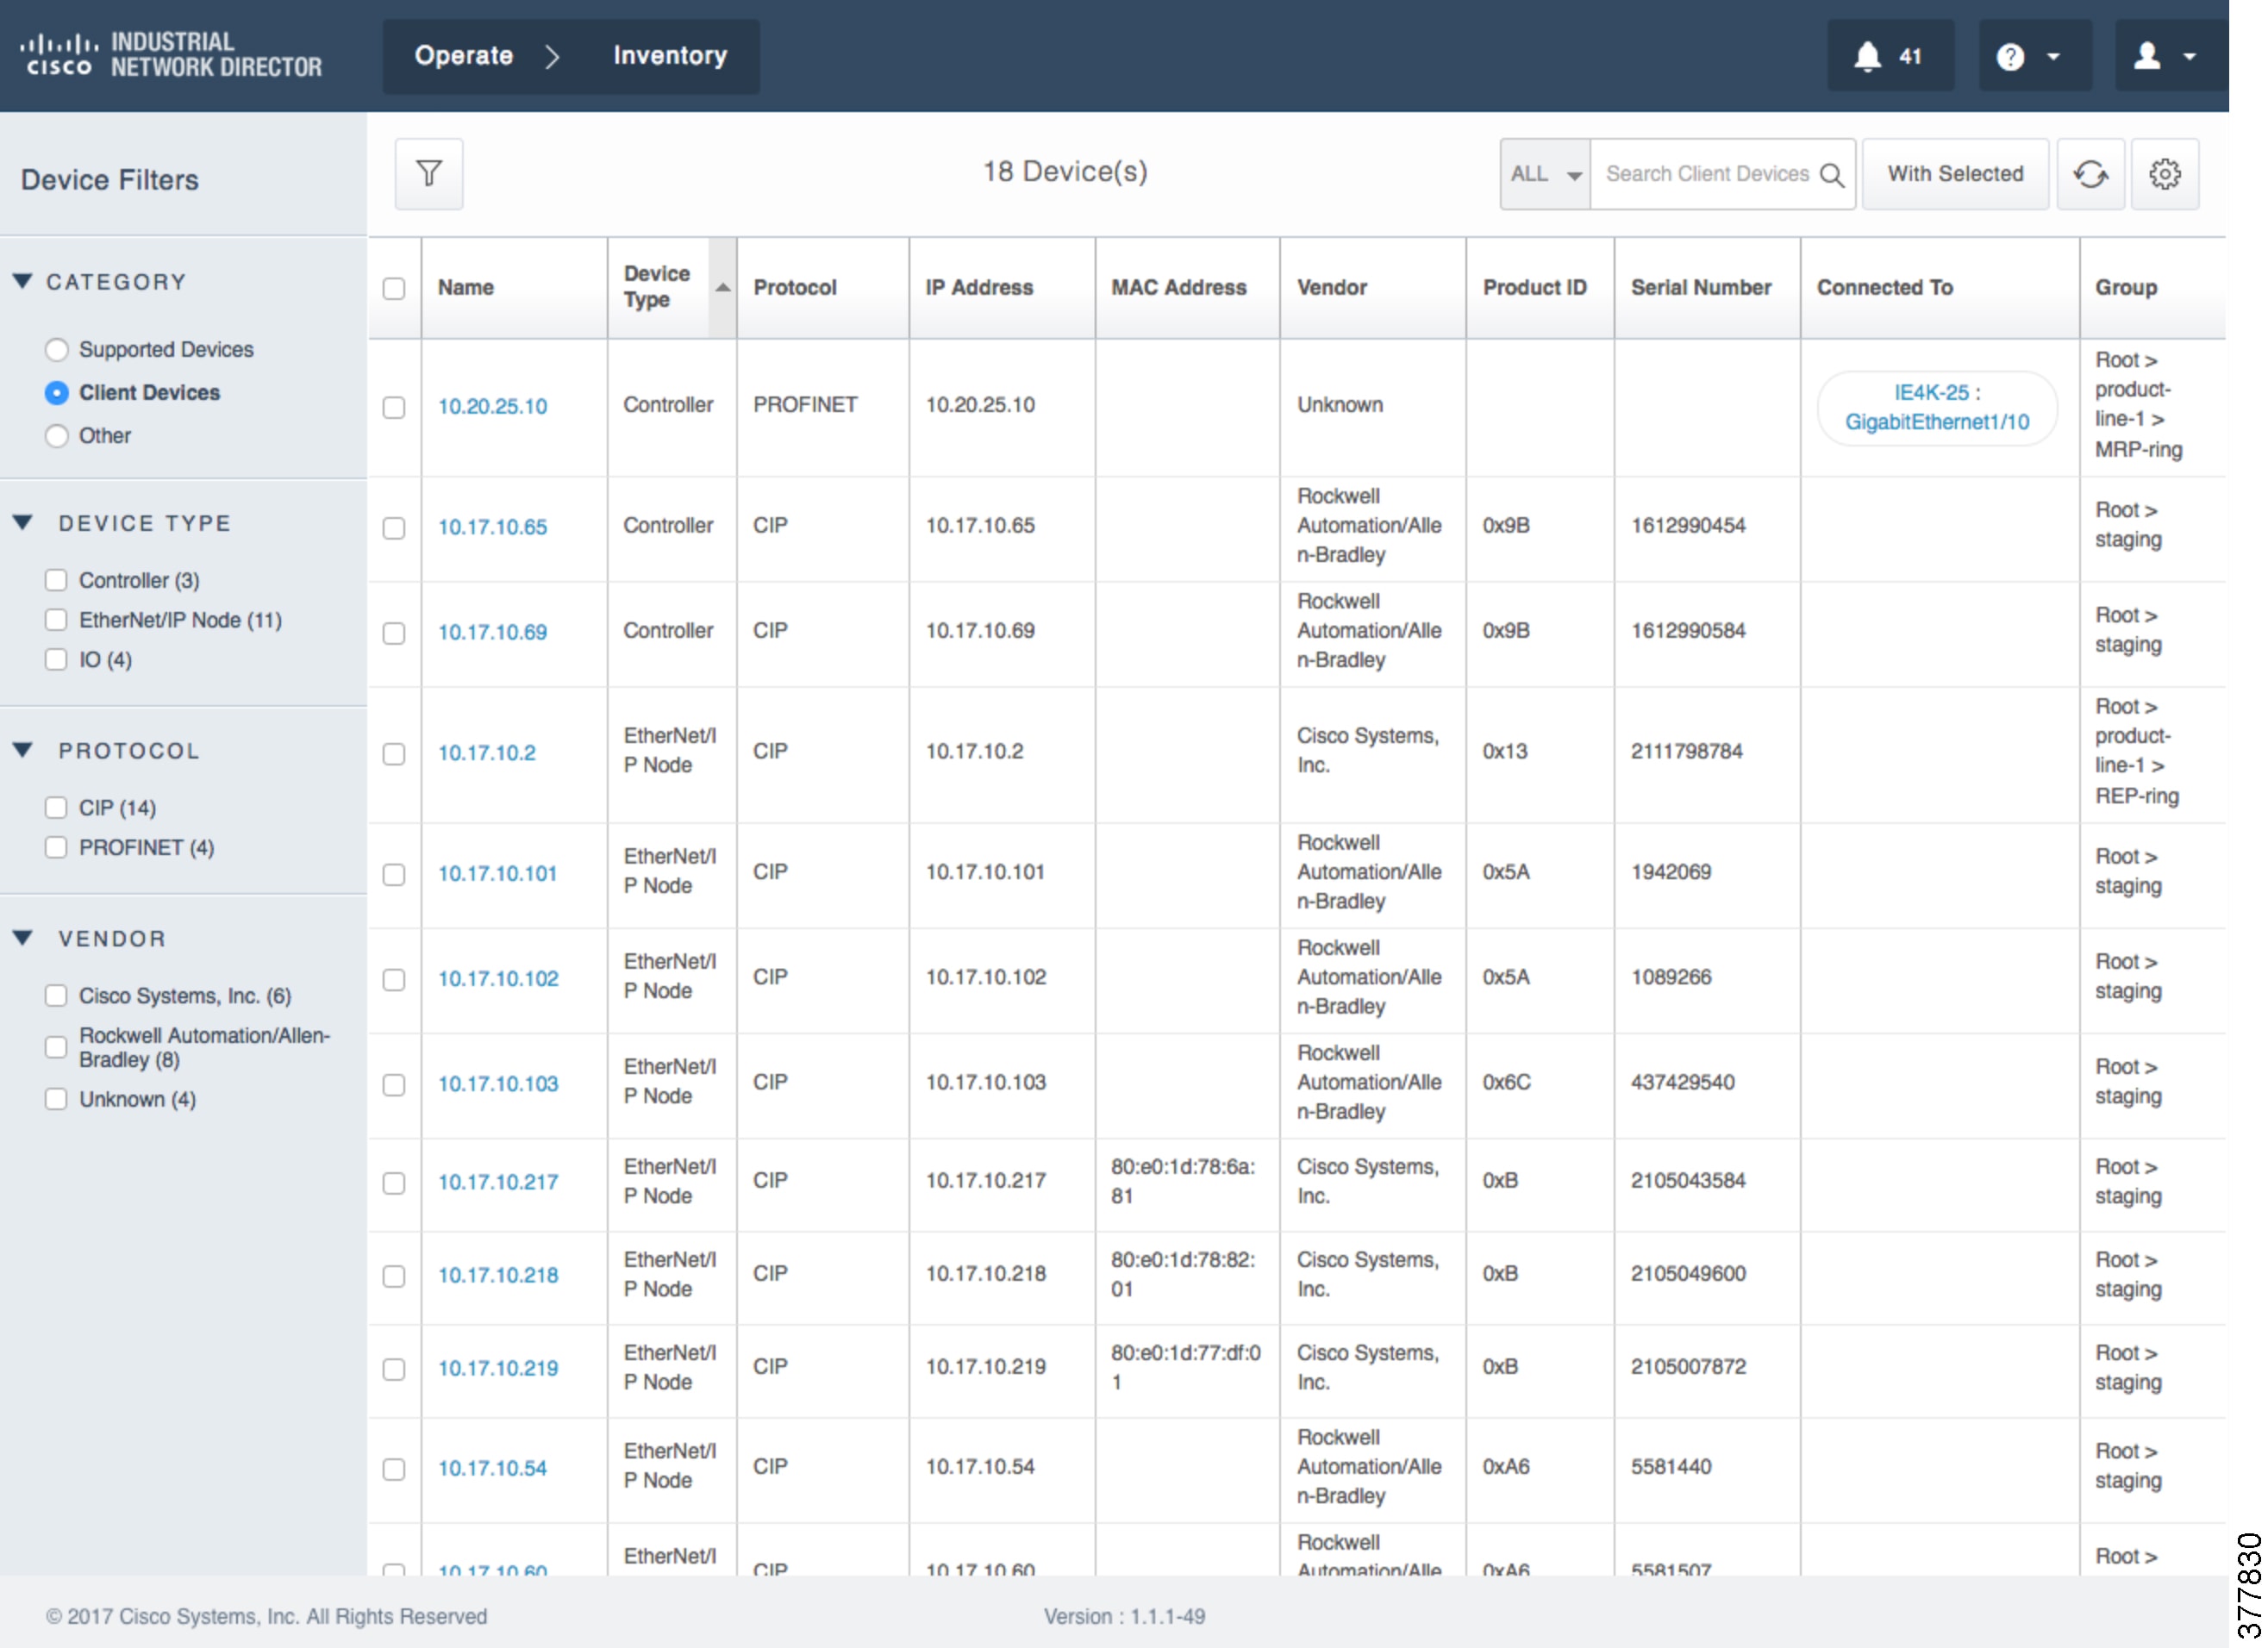Check the Rockwell Automation/Allen-Bradley (8) filter
This screenshot has width=2268, height=1648.
tap(56, 1047)
